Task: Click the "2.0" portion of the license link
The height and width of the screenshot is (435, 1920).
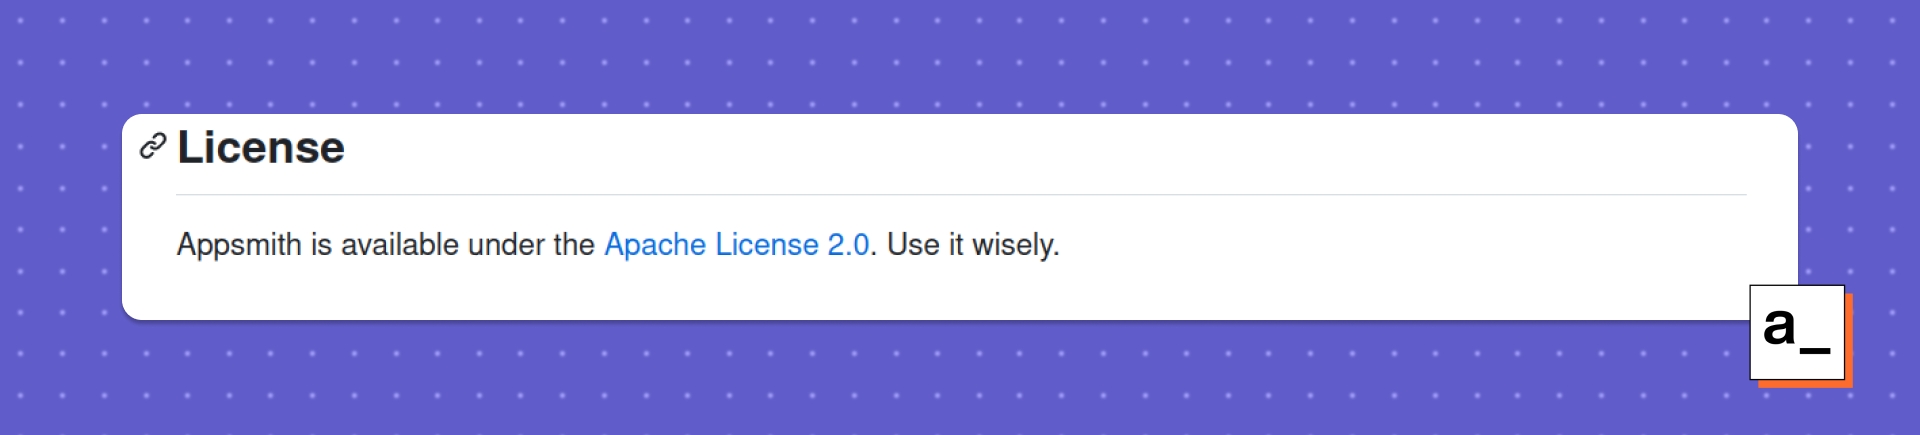Action: coord(848,244)
